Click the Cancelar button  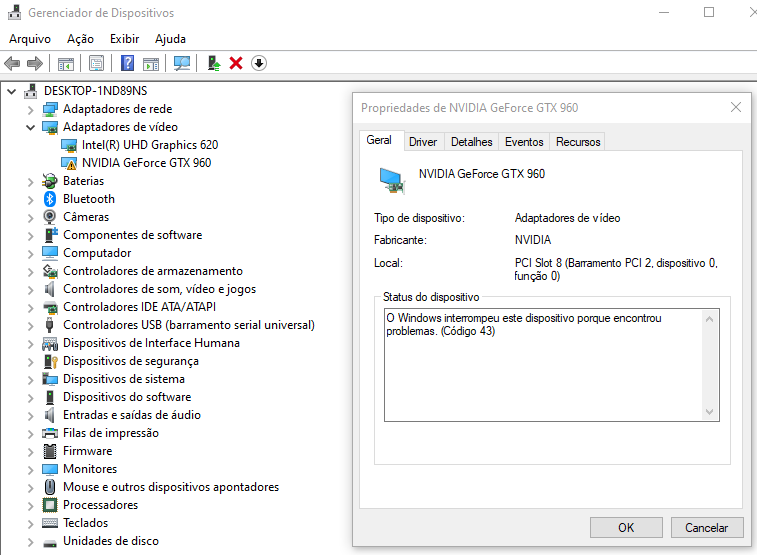(707, 527)
